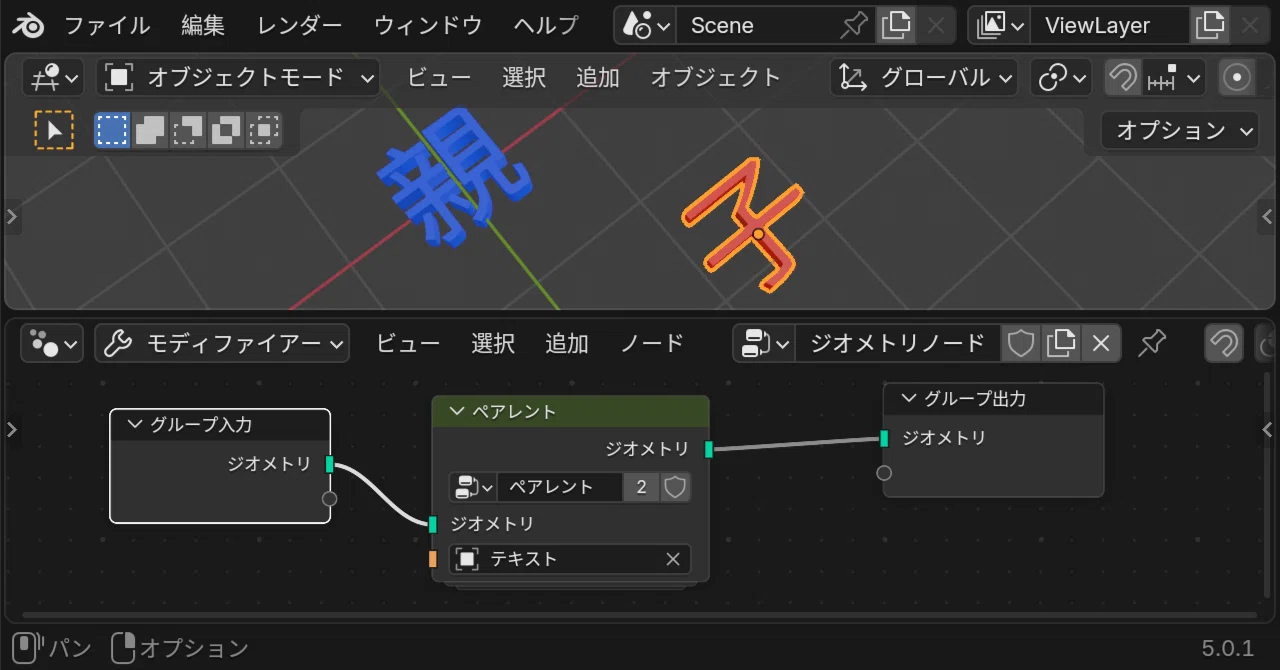The height and width of the screenshot is (670, 1280).
Task: Delete the current Scene with X button
Action: pyautogui.click(x=936, y=25)
